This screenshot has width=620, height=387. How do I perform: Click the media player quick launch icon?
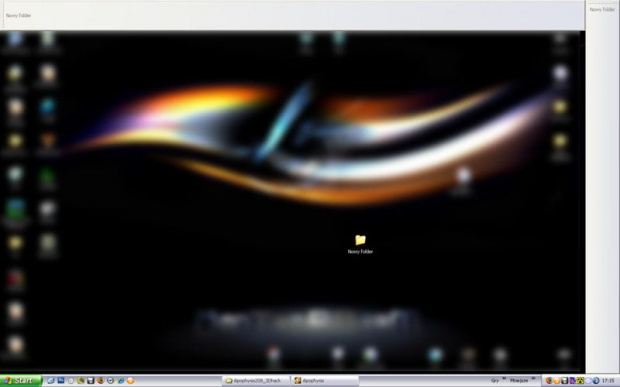pyautogui.click(x=110, y=380)
